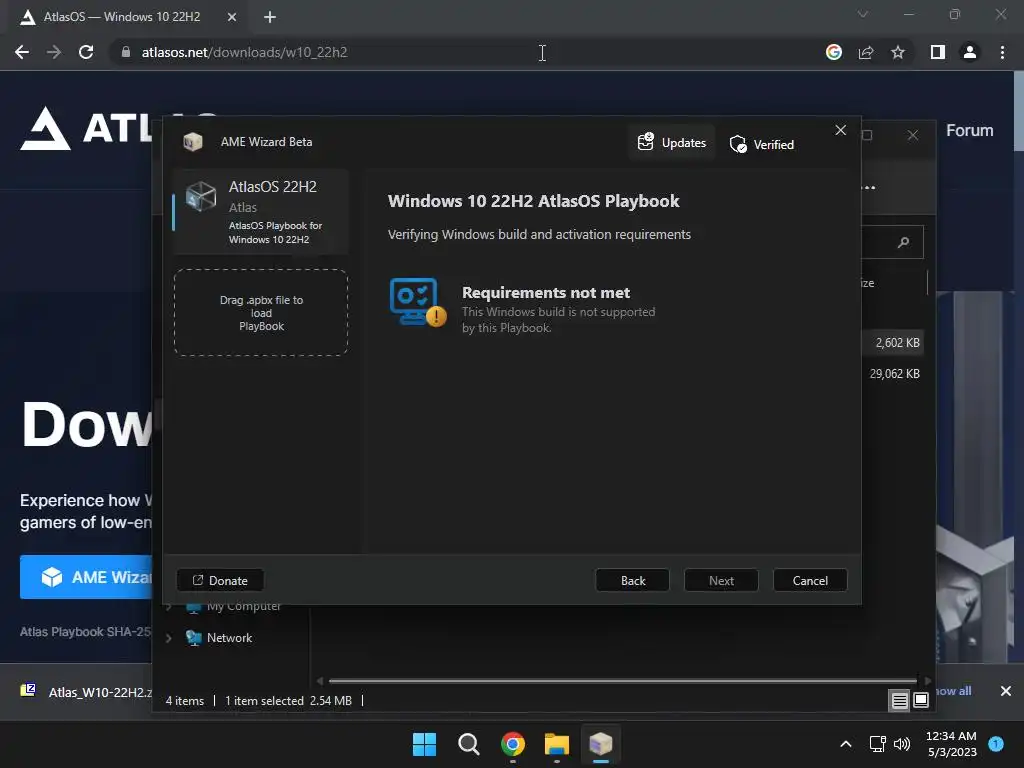Share this page icon
Viewport: 1024px width, 768px height.
tap(866, 52)
